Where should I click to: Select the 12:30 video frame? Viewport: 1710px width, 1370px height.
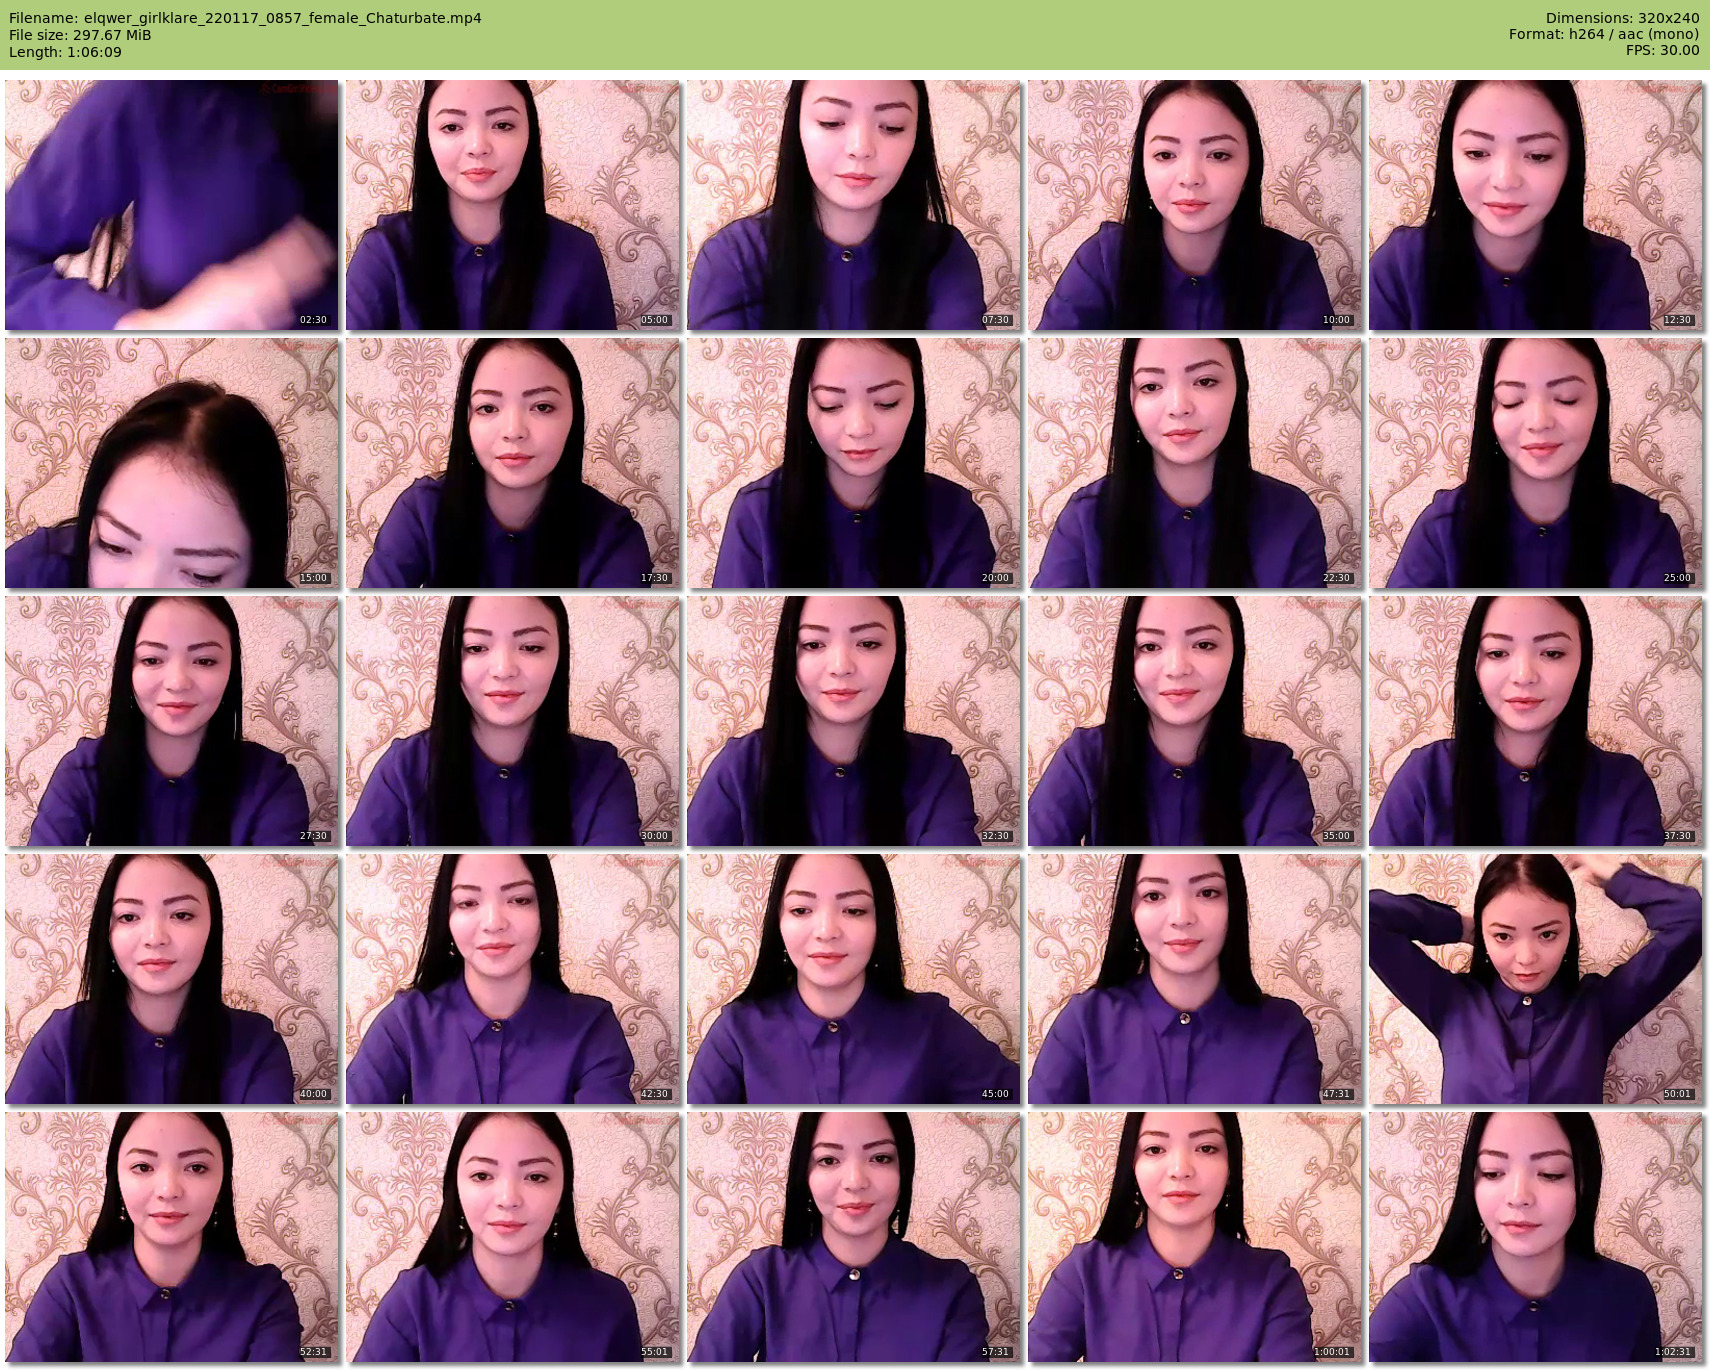1536,205
